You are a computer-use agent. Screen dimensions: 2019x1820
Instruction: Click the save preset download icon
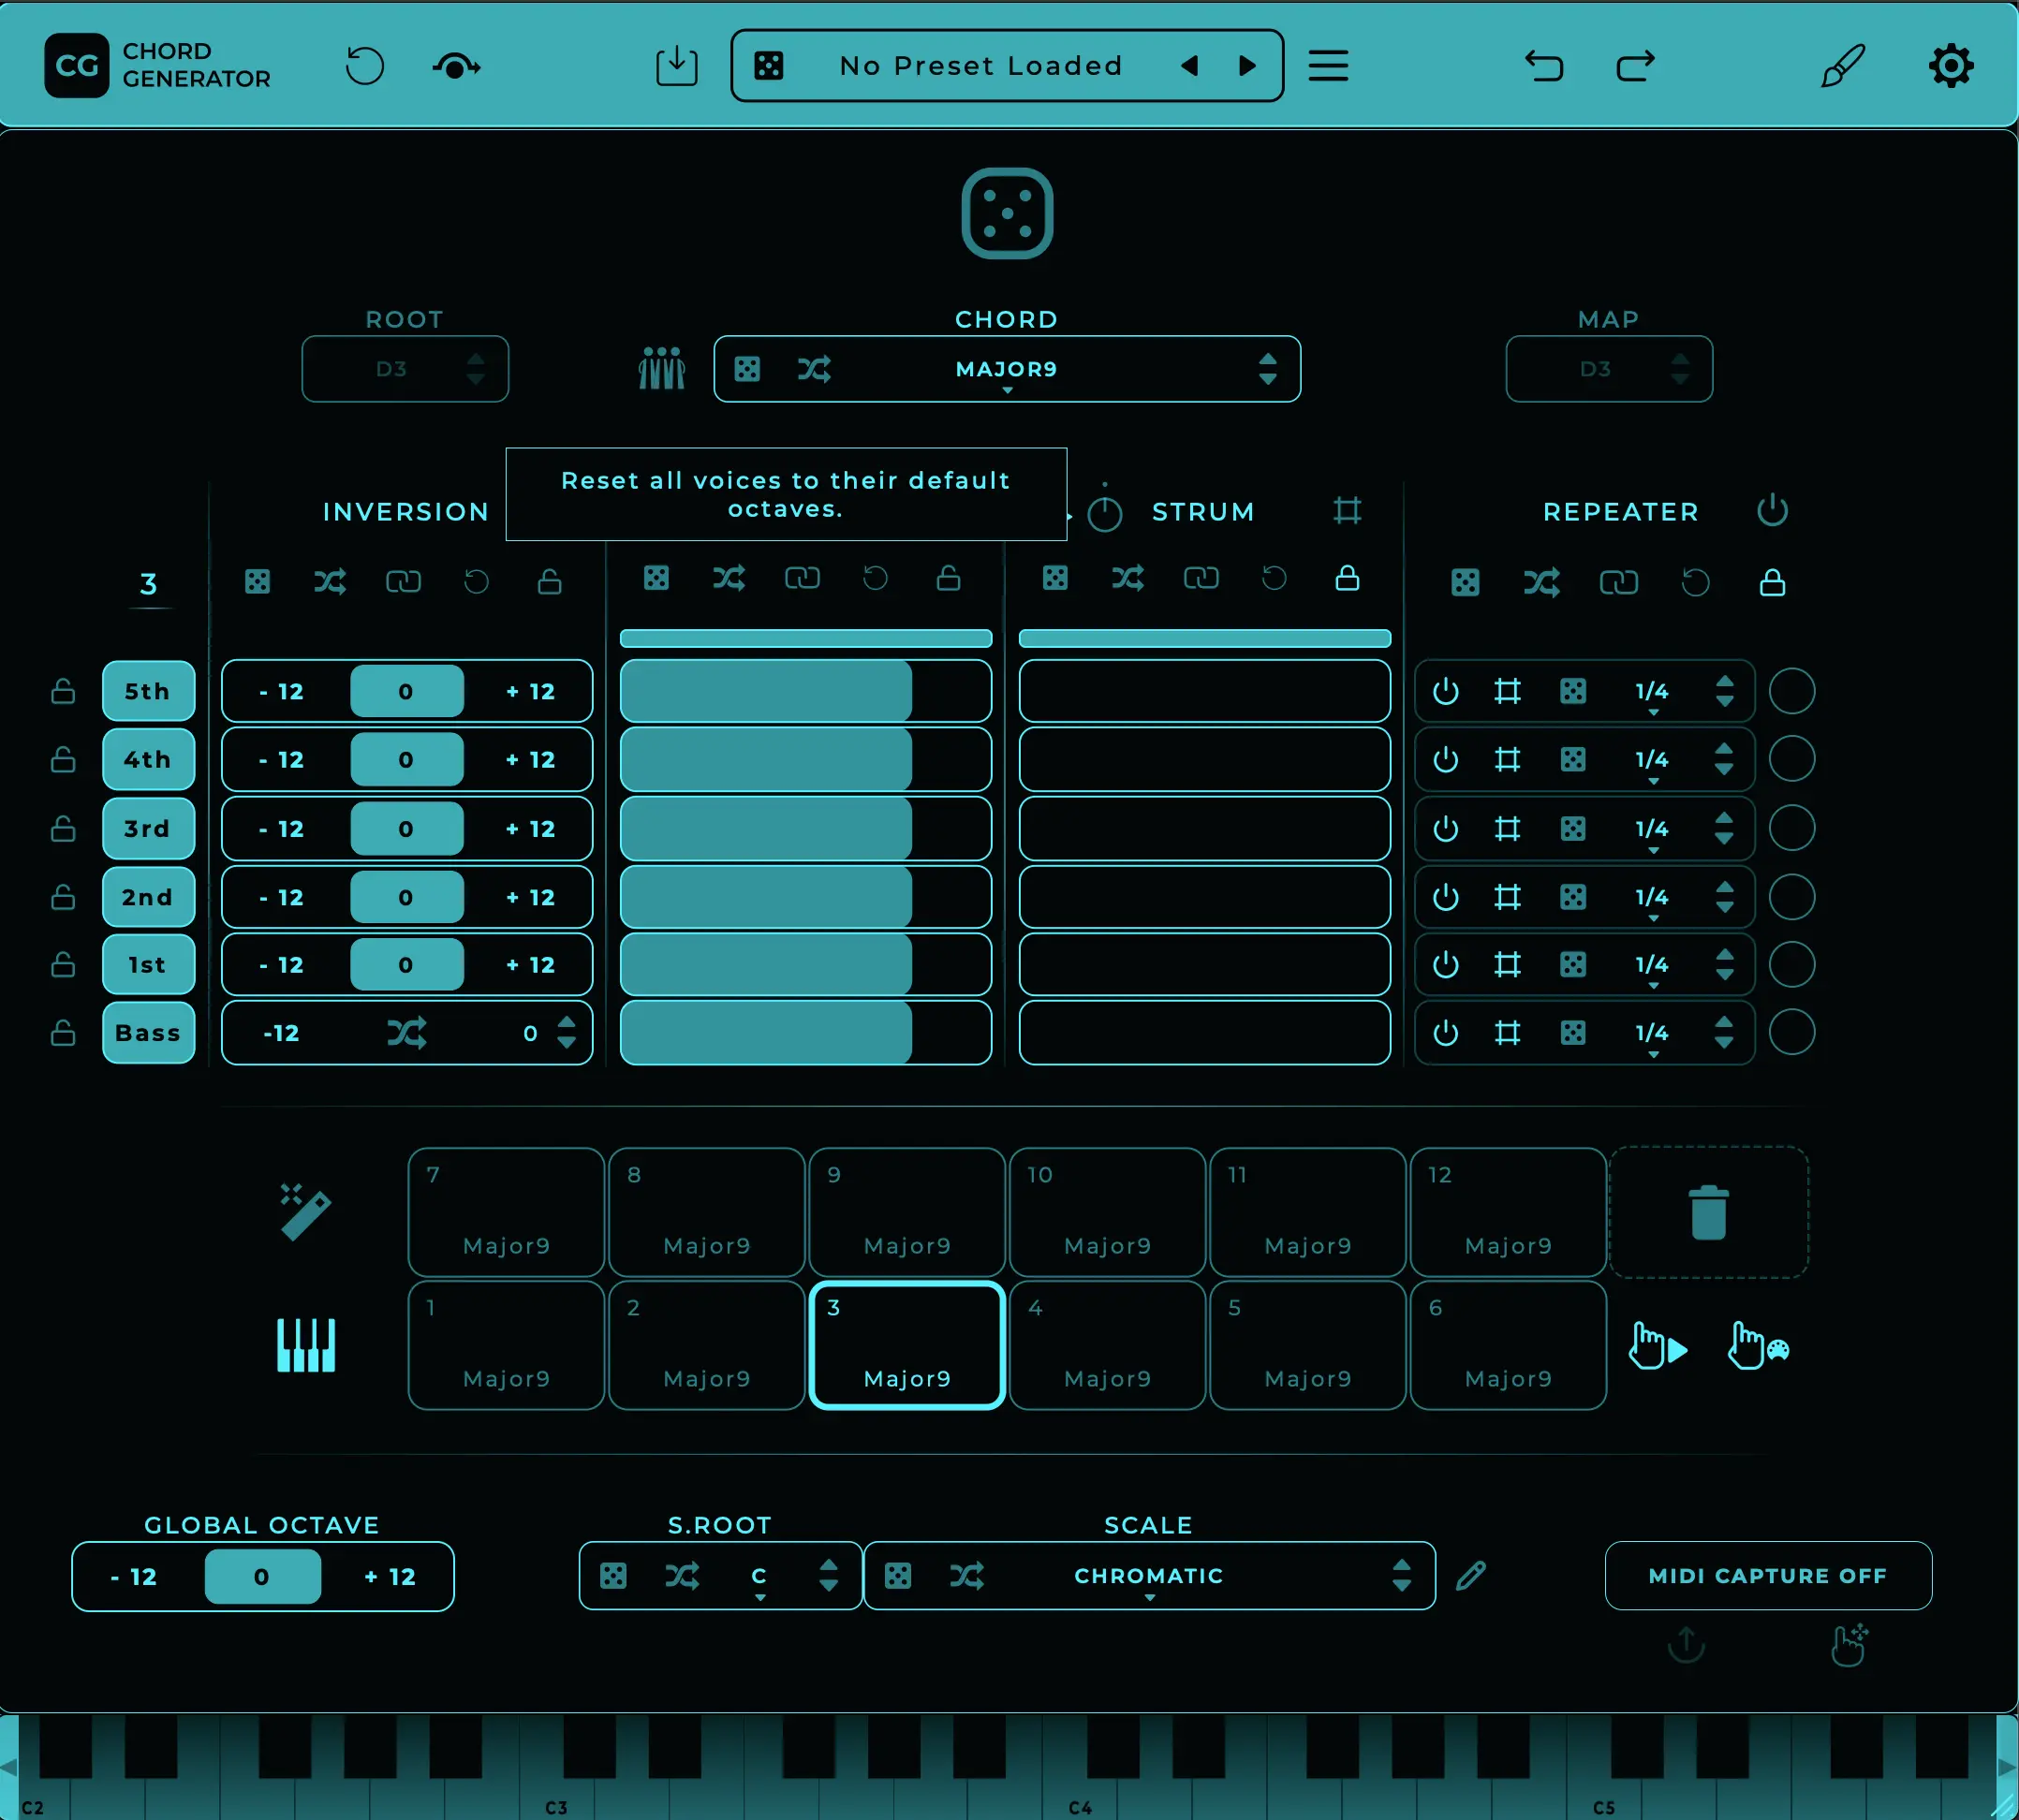tap(676, 66)
